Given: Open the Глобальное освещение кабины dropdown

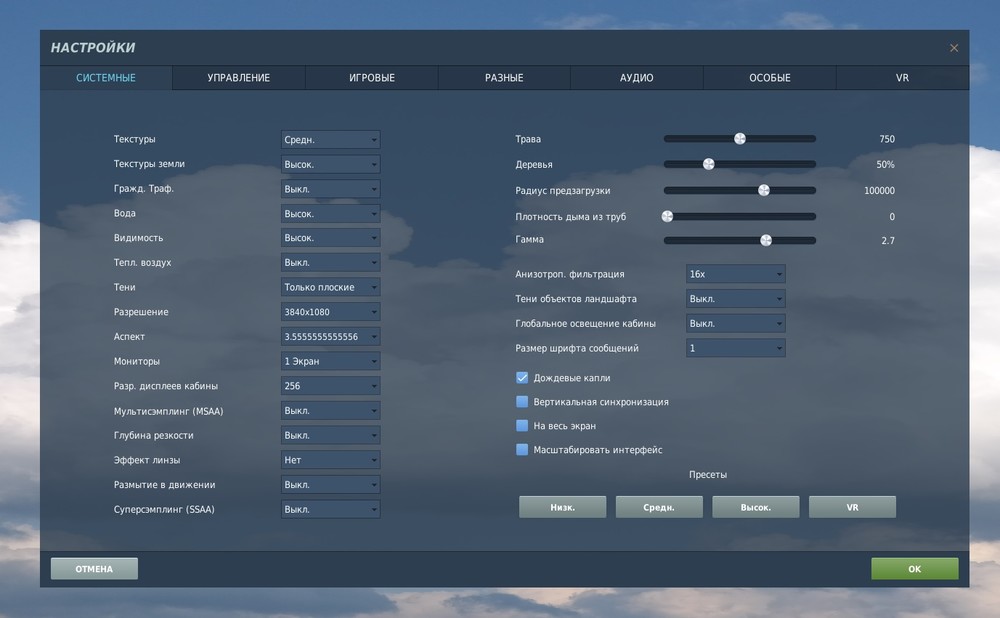Looking at the screenshot, I should click(x=735, y=323).
